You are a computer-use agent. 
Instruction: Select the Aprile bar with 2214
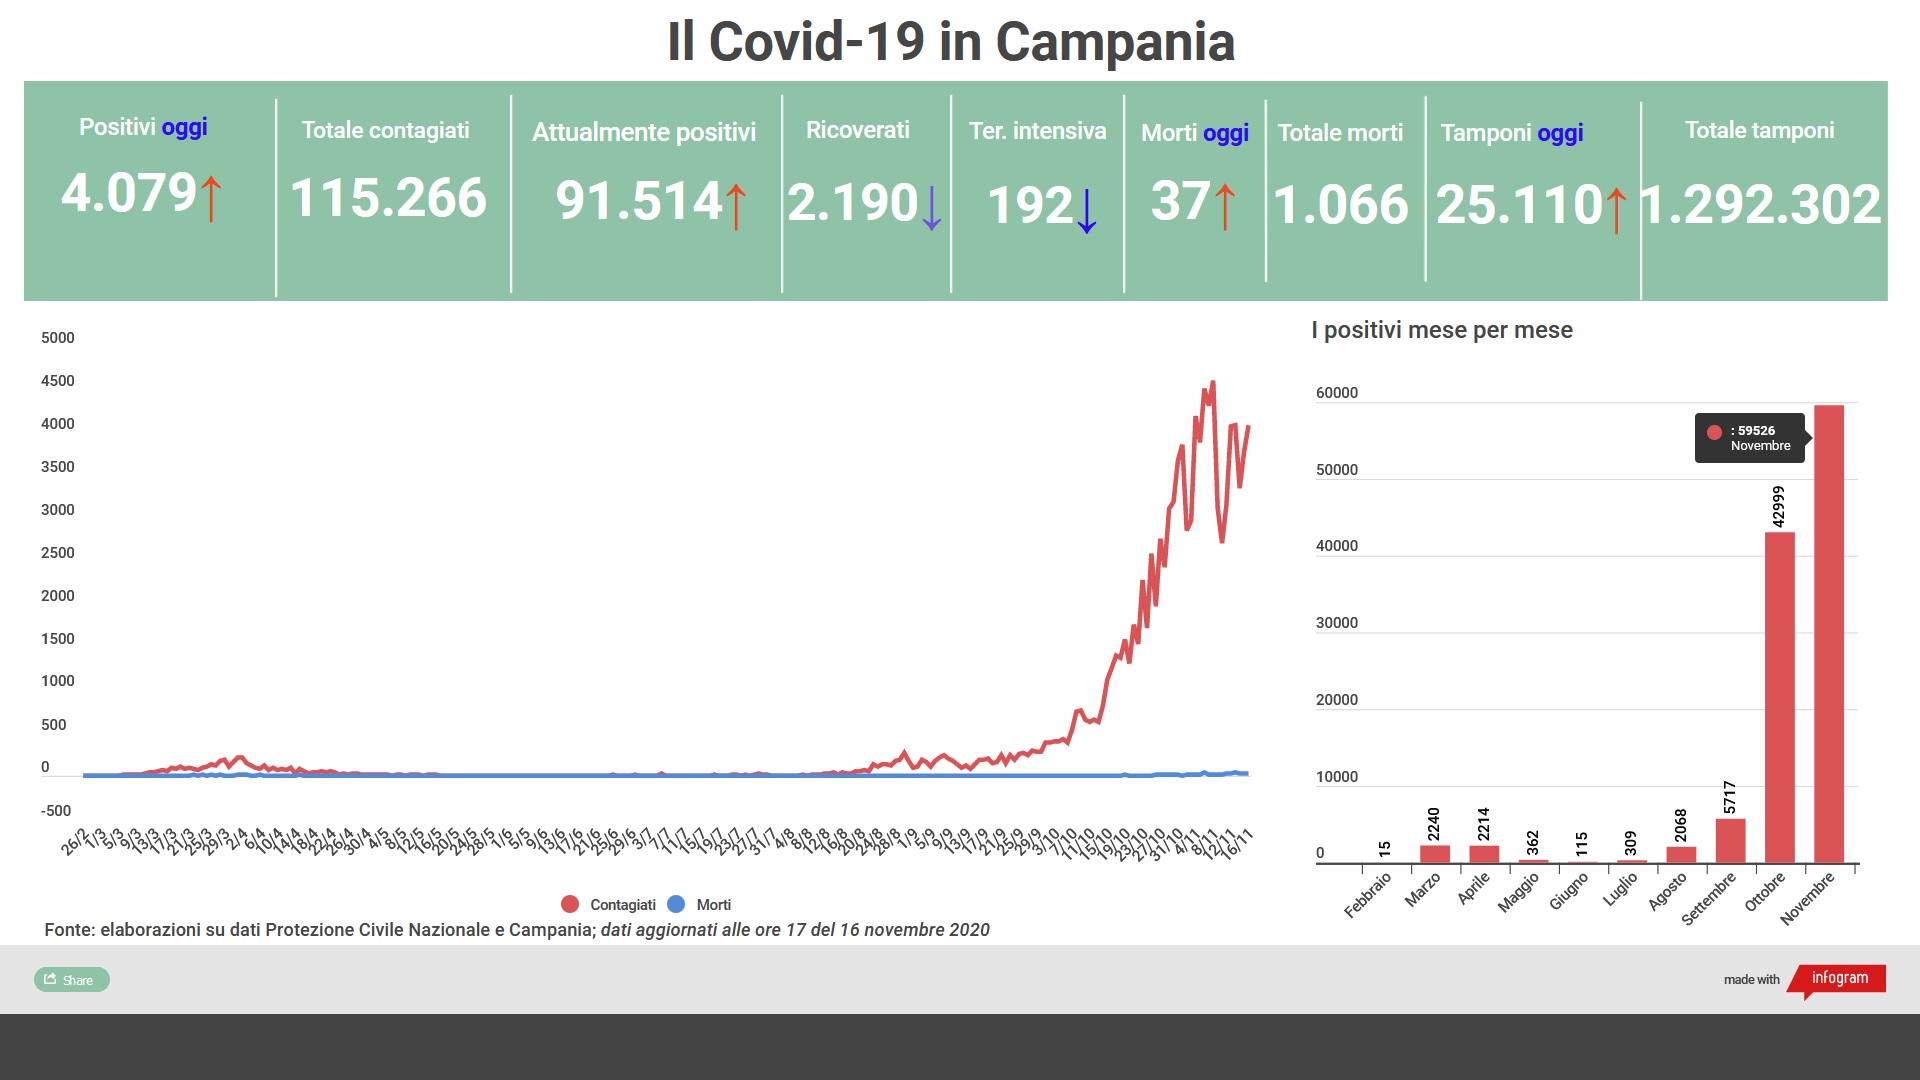[x=1484, y=854]
